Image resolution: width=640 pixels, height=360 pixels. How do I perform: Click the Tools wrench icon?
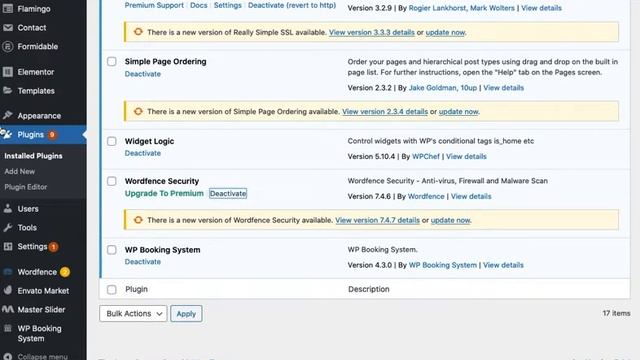tap(8, 227)
